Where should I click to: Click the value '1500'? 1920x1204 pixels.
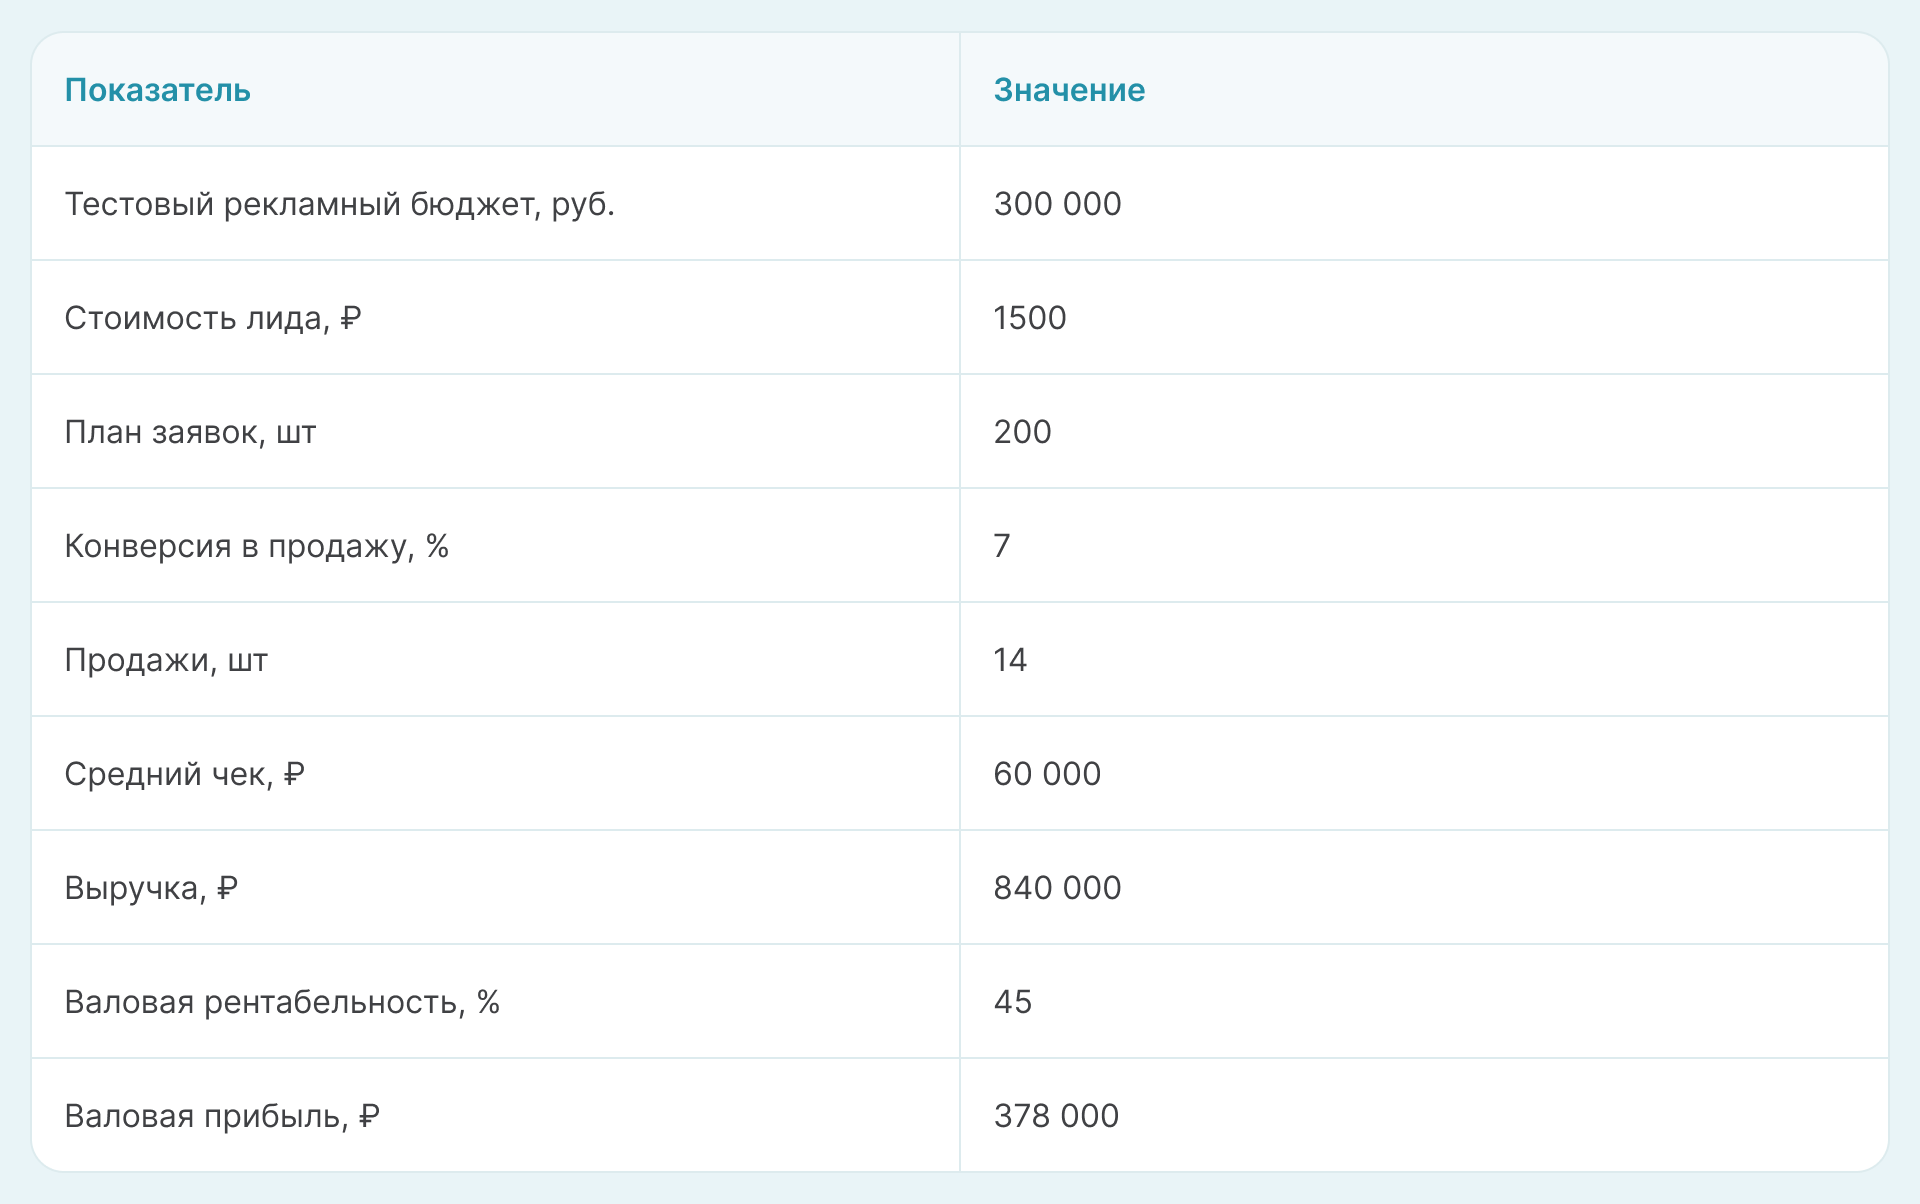click(x=1030, y=318)
